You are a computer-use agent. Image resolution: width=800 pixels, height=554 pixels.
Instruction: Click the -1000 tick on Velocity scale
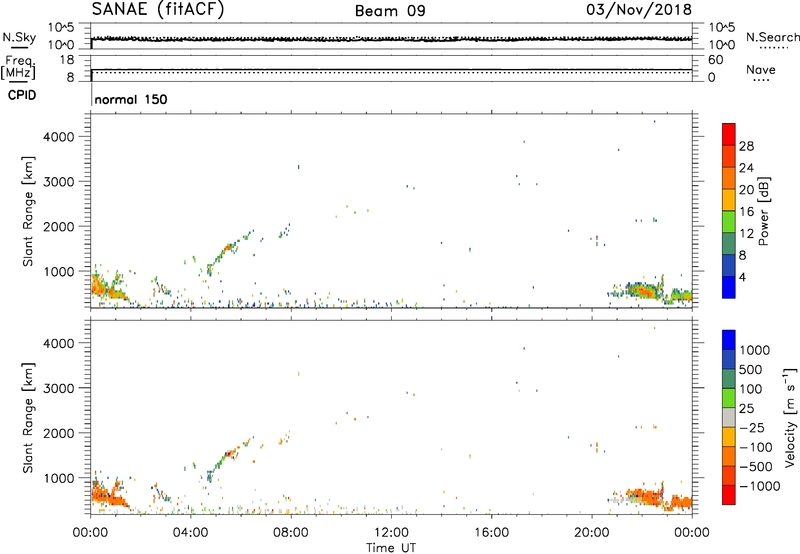pyautogui.click(x=759, y=486)
